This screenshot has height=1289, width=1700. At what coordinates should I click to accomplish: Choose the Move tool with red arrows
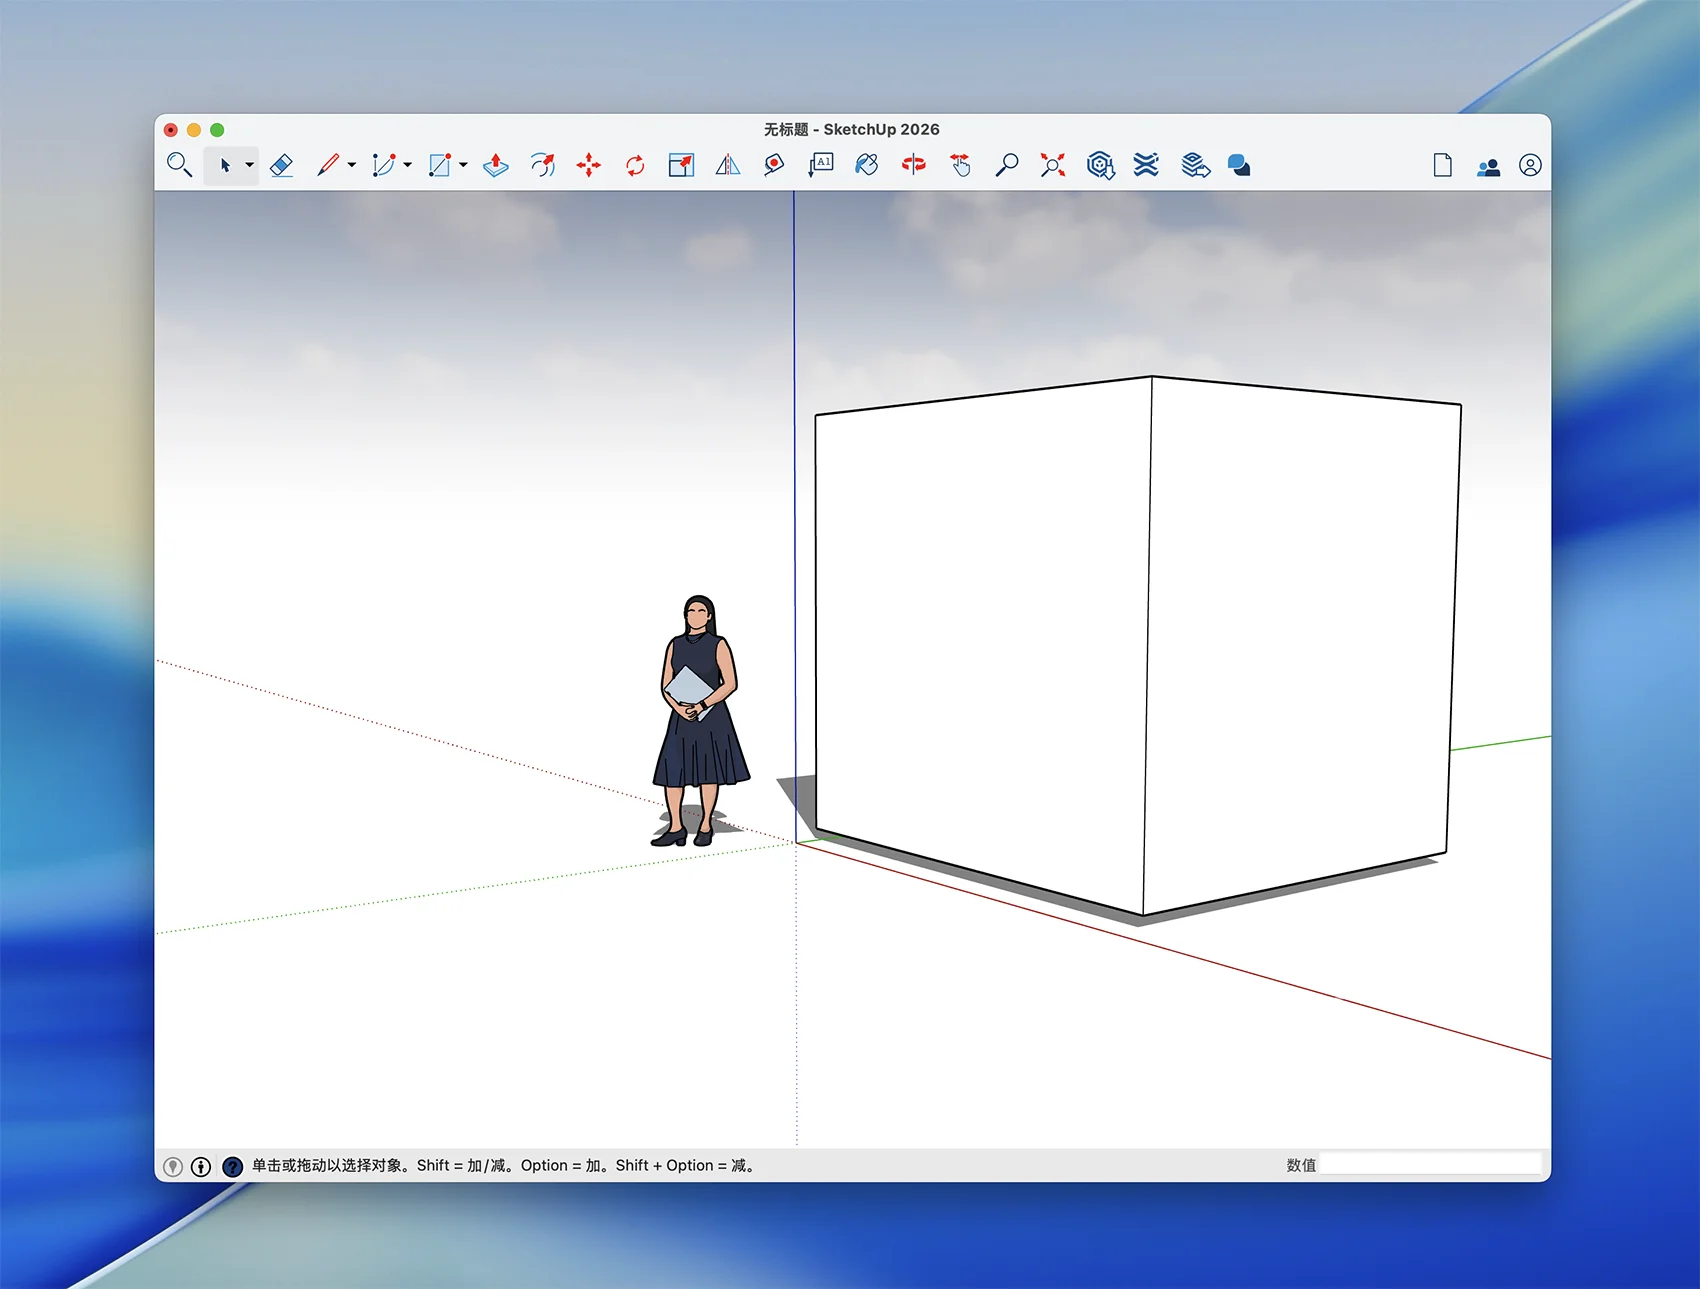588,165
